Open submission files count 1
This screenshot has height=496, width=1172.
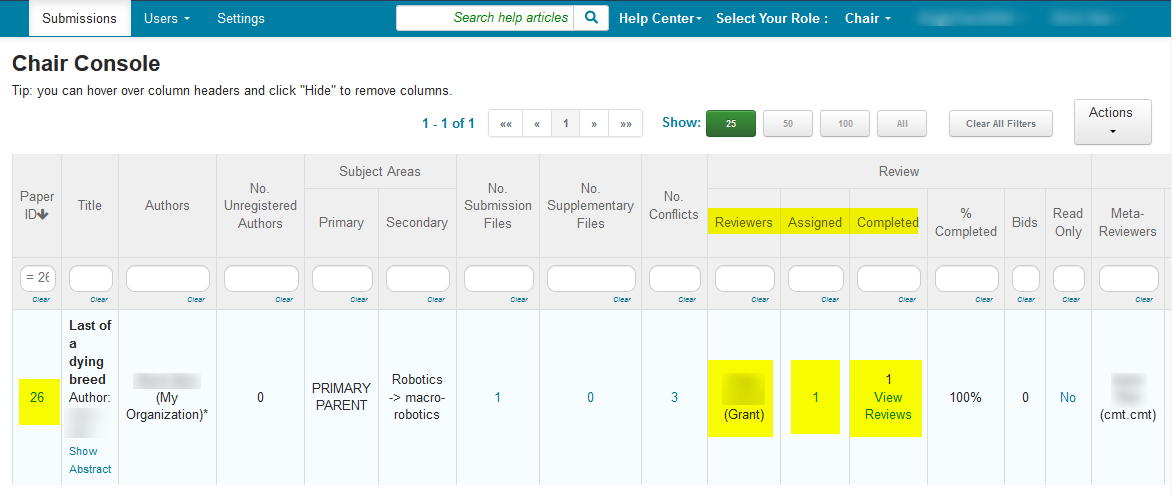point(497,397)
